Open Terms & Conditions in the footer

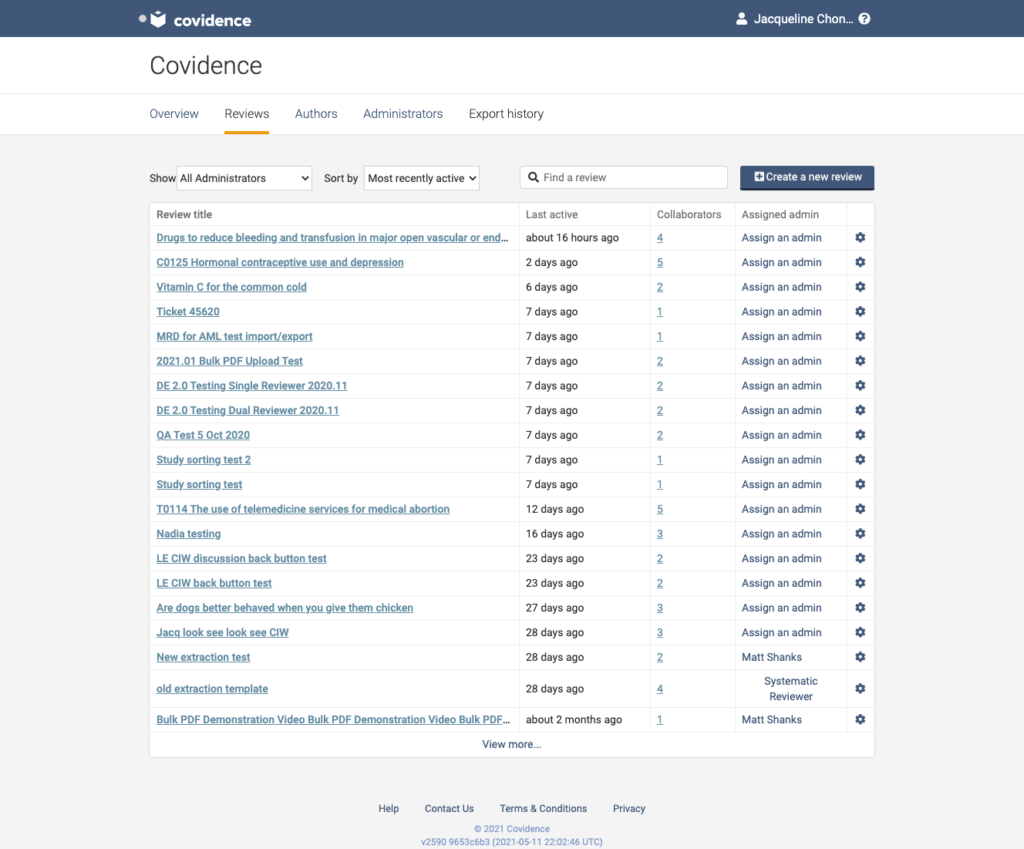[x=543, y=809]
